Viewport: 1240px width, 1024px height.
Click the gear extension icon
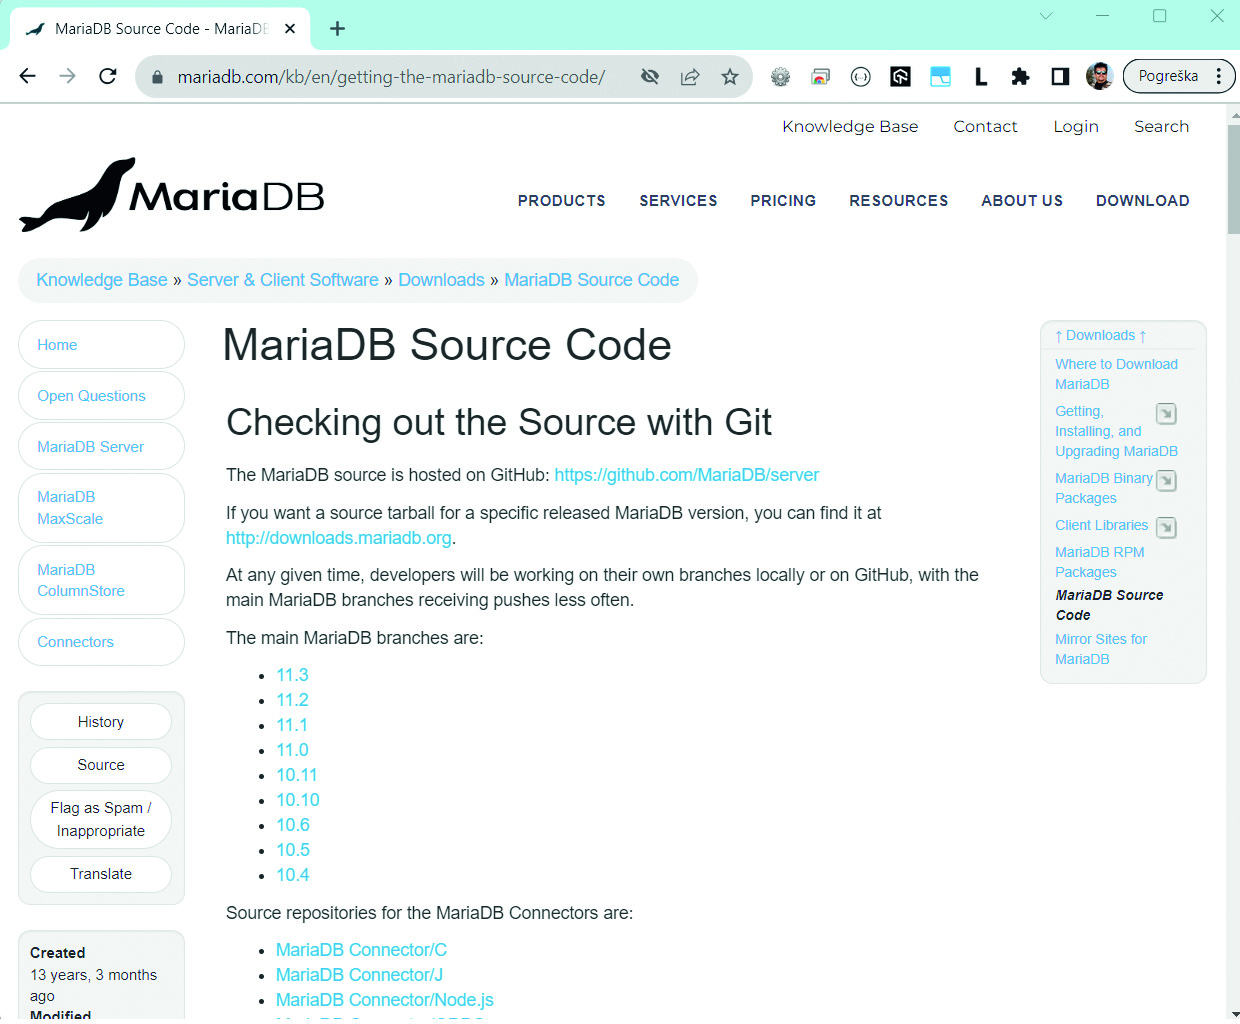coord(780,77)
